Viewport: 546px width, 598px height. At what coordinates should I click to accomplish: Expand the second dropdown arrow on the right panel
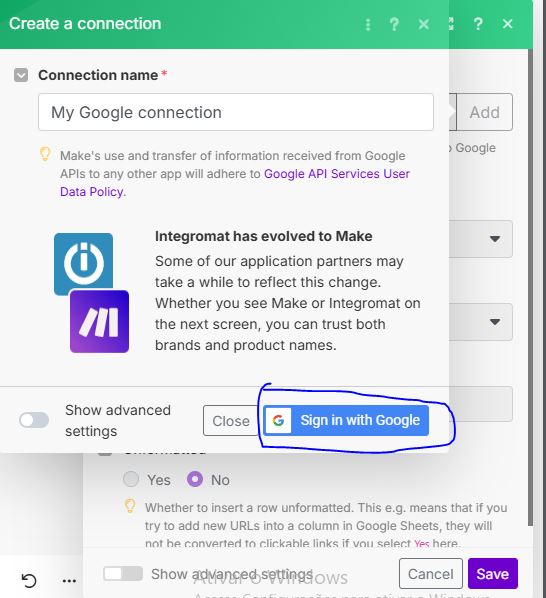495,322
